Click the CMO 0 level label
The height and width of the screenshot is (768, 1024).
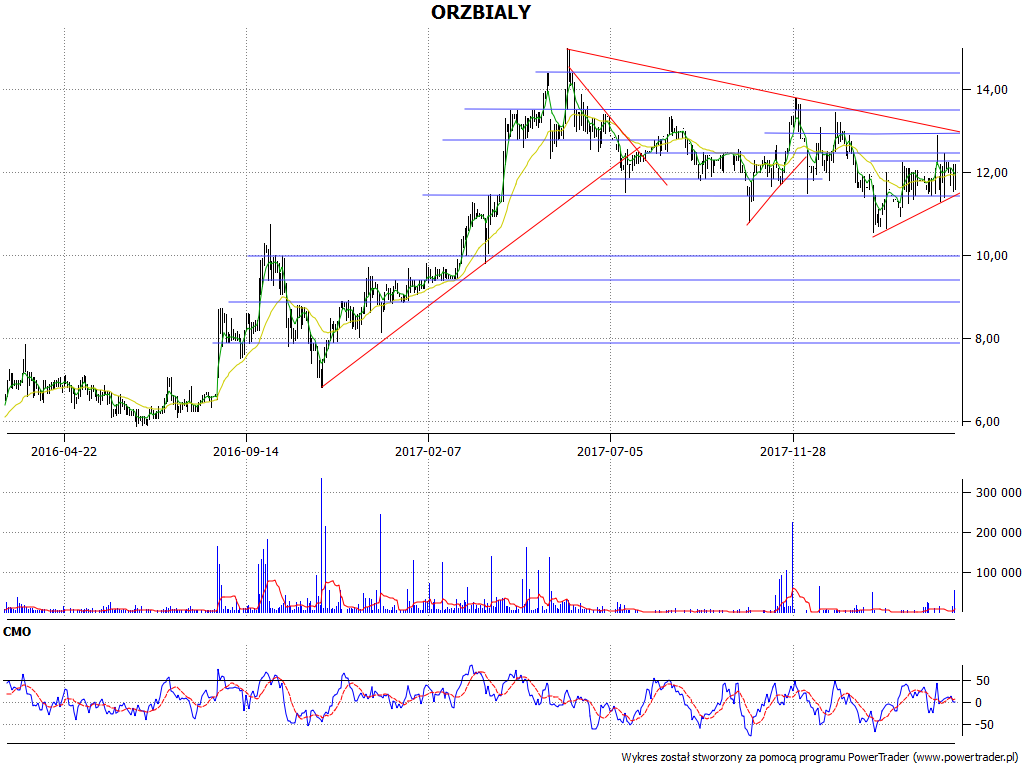[978, 703]
